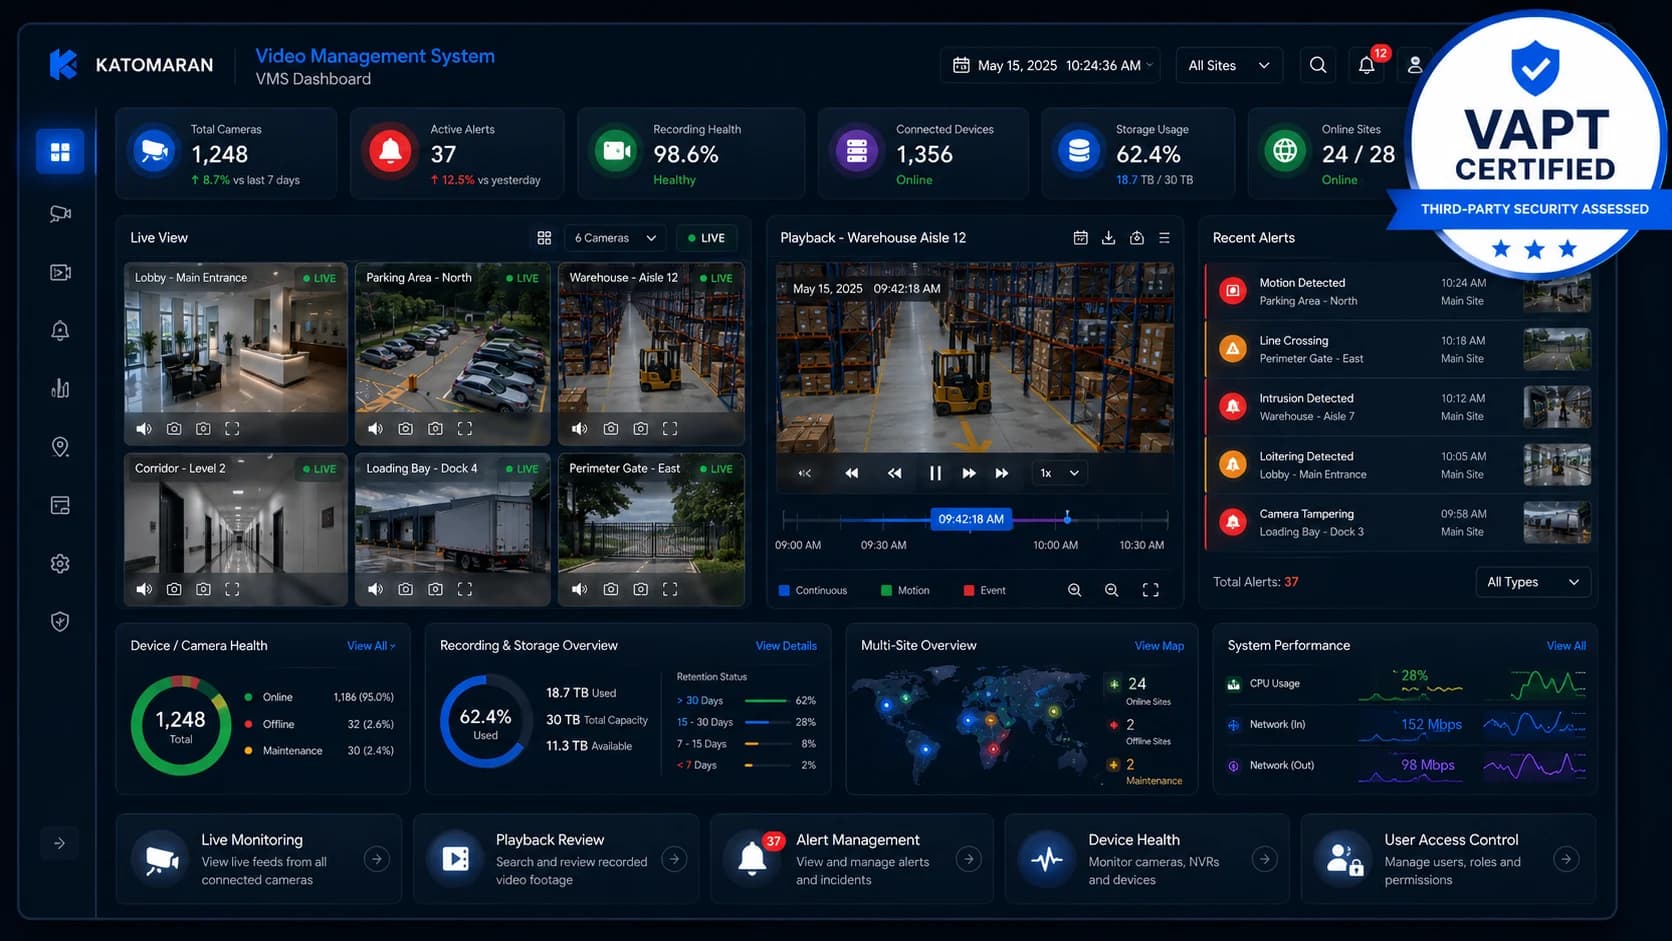The width and height of the screenshot is (1672, 941).
Task: Click View Details in Recording & Storage
Action: point(786,646)
